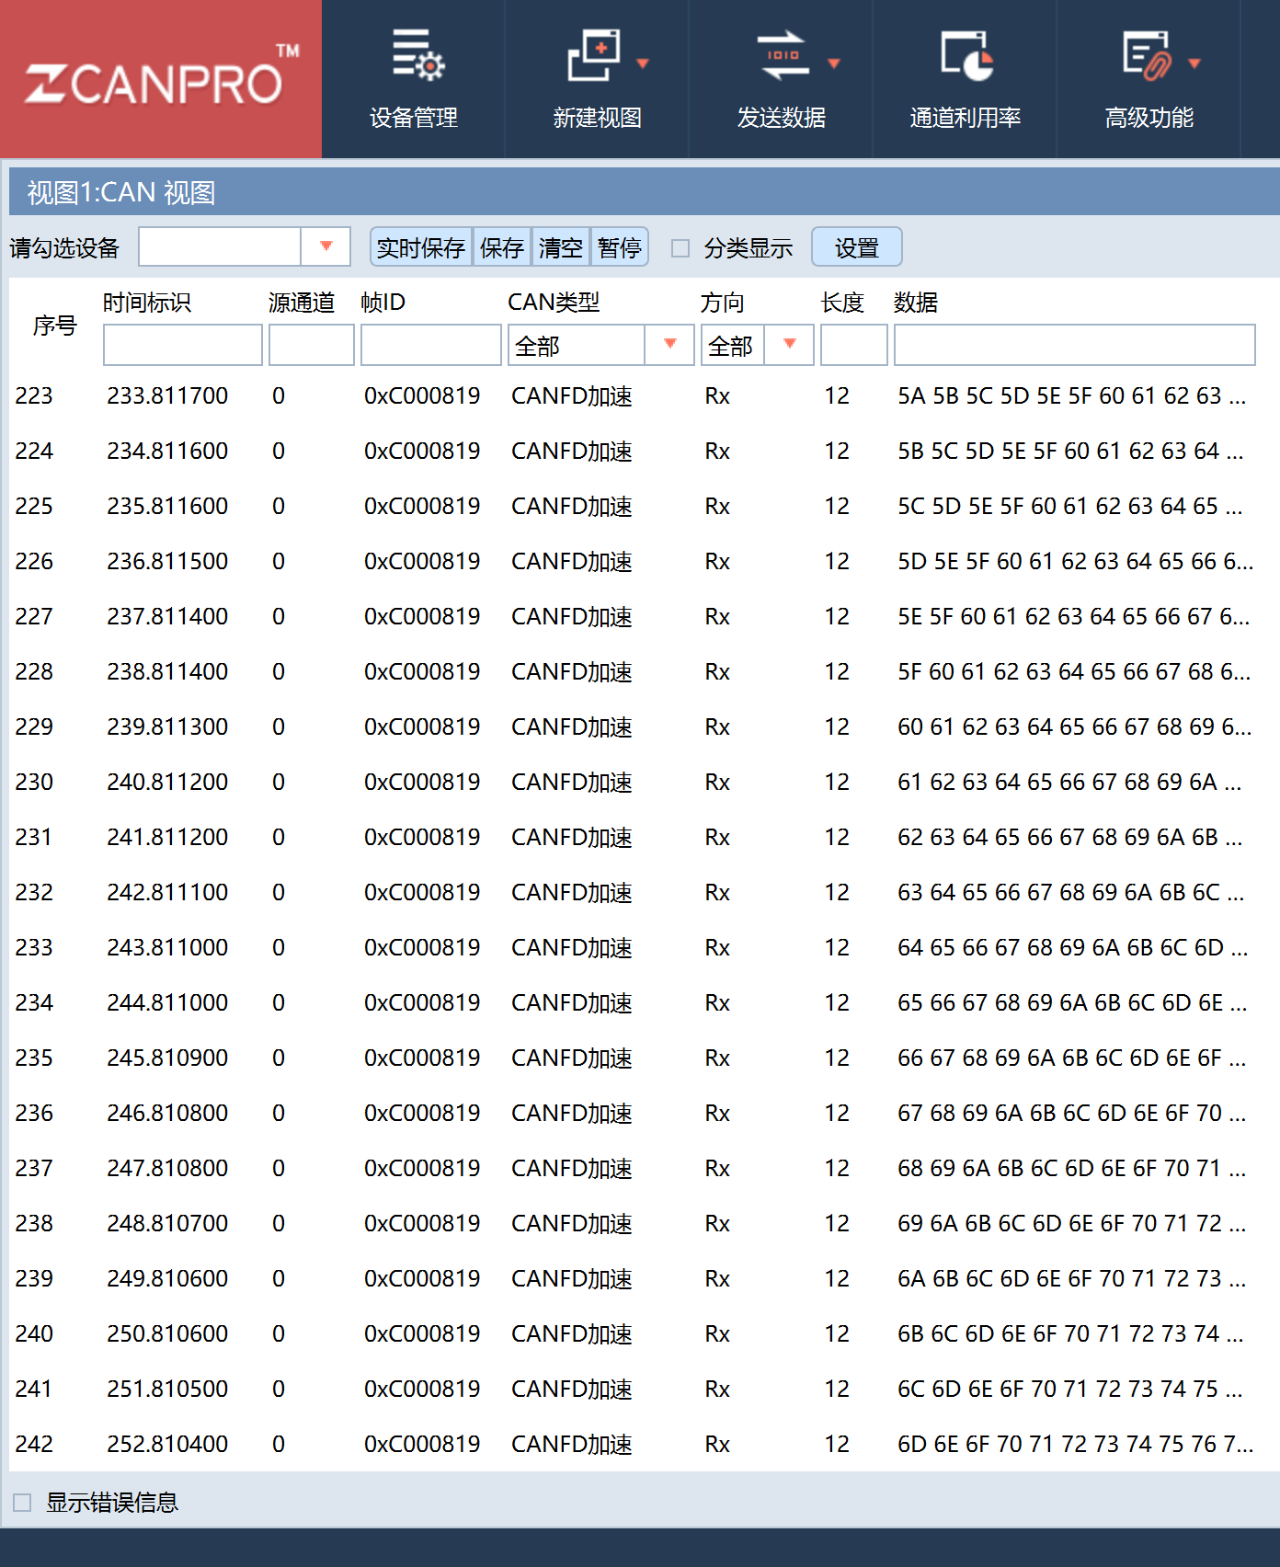The width and height of the screenshot is (1280, 1567).
Task: Open the 通道利用率 channel utilization icon
Action: point(966,56)
